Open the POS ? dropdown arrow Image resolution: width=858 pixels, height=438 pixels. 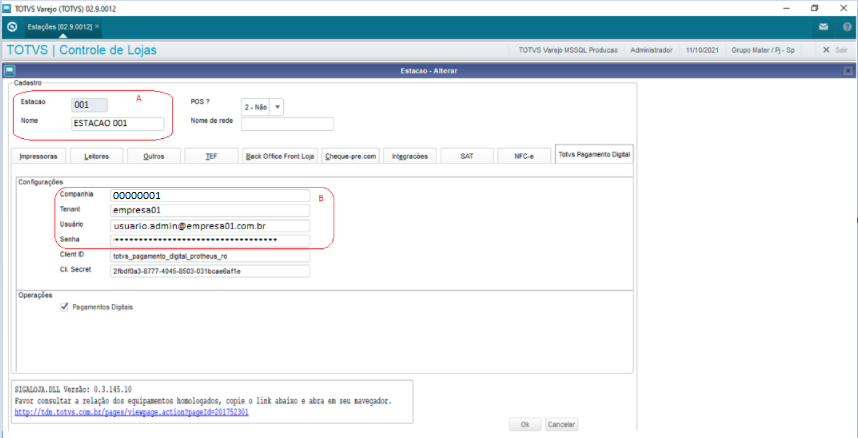coord(277,107)
